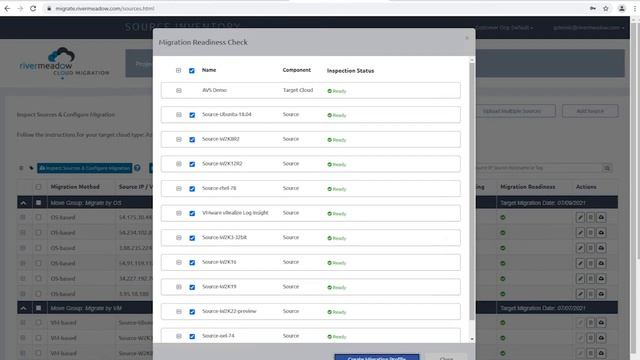The image size is (640, 360).
Task: Click the RiverMeadow Cloud Migration logo
Action: (x=64, y=62)
